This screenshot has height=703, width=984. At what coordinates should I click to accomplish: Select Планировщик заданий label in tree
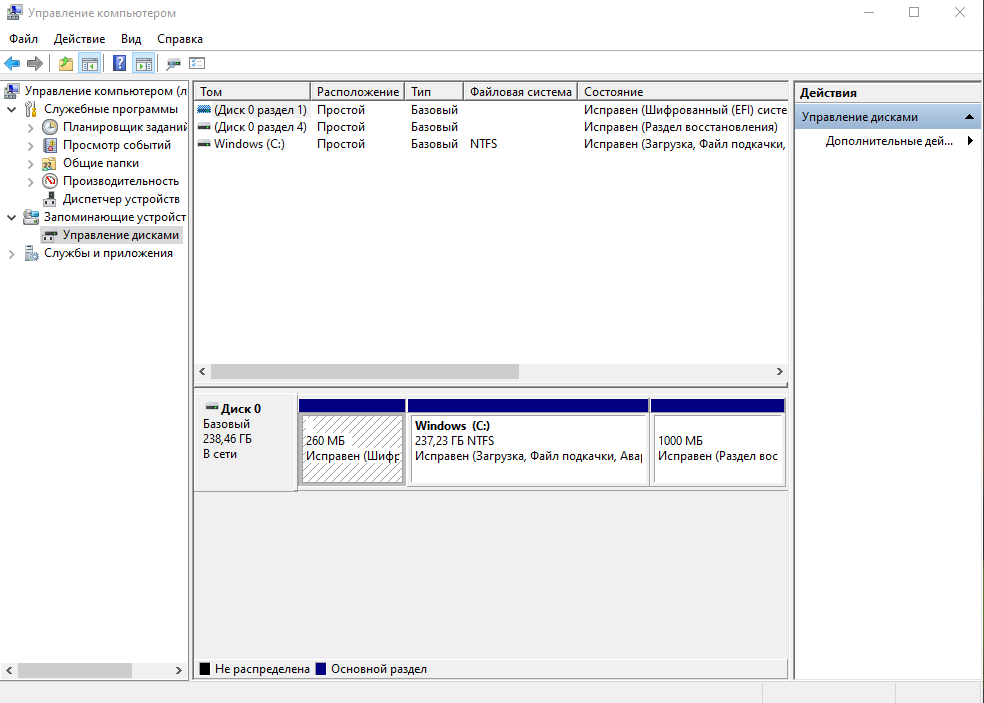point(124,127)
